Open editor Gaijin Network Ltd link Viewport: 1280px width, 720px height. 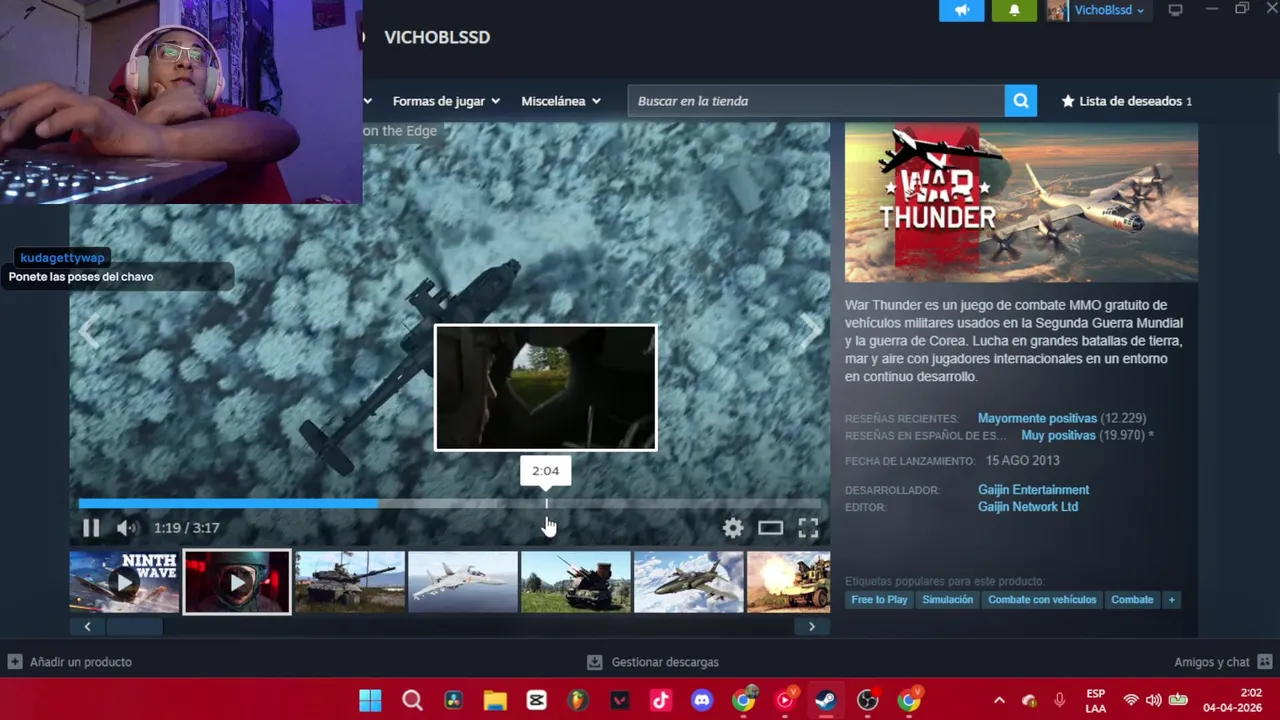point(1027,507)
